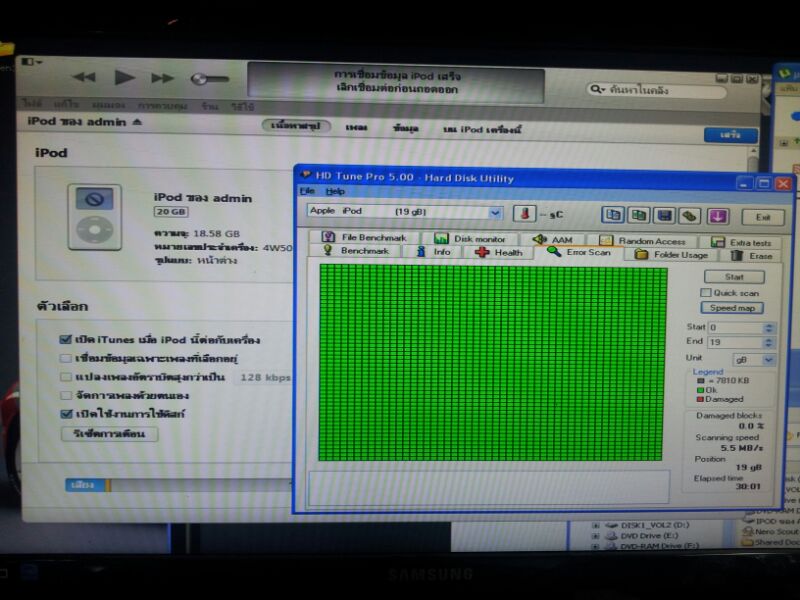800x600 pixels.
Task: Toggle the 'เปิดใช้งานการใช้ดิสก์' checkbox
Action: [66, 413]
